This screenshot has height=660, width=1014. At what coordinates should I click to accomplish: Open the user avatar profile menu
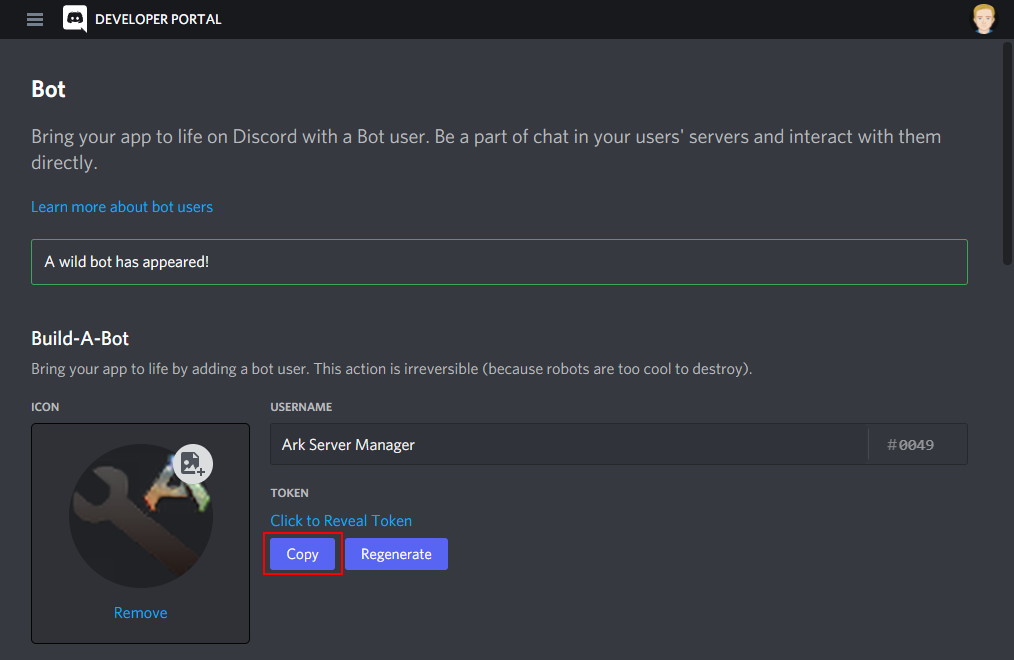pos(984,19)
